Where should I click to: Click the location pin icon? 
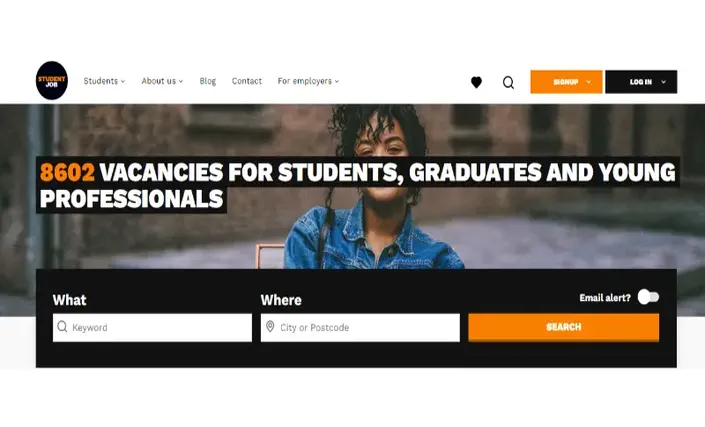tap(270, 326)
